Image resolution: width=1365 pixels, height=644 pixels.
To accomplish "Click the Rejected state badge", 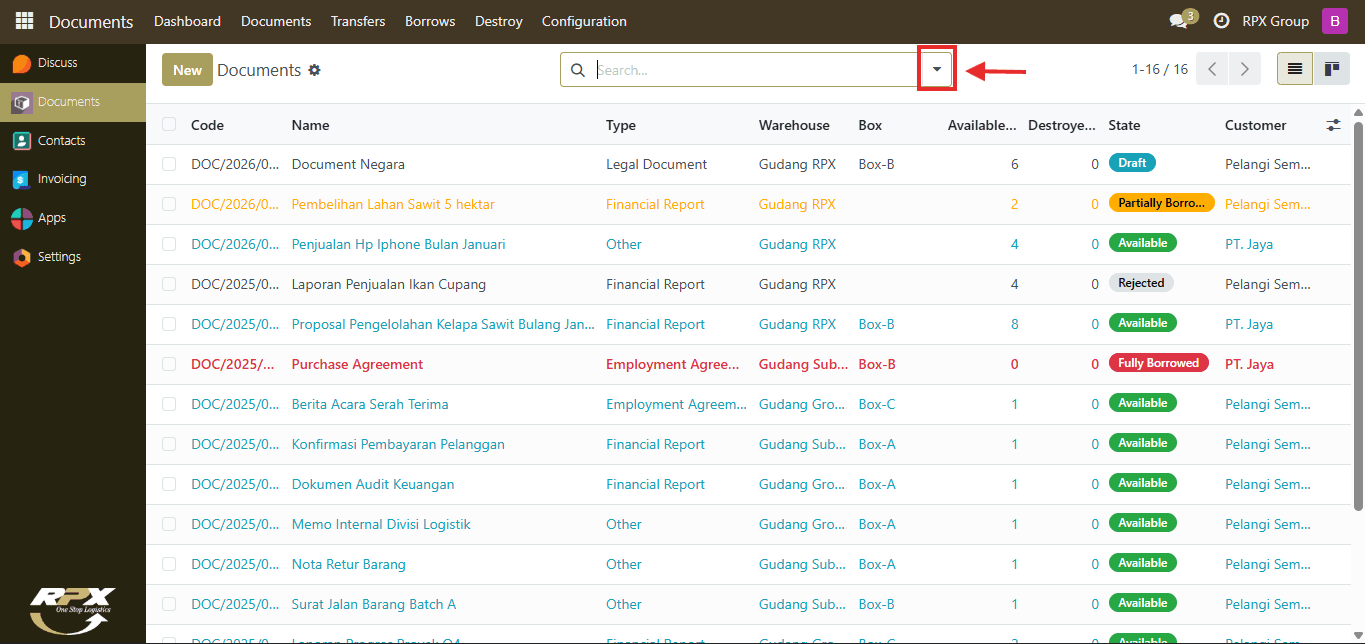I will click(x=1141, y=283).
